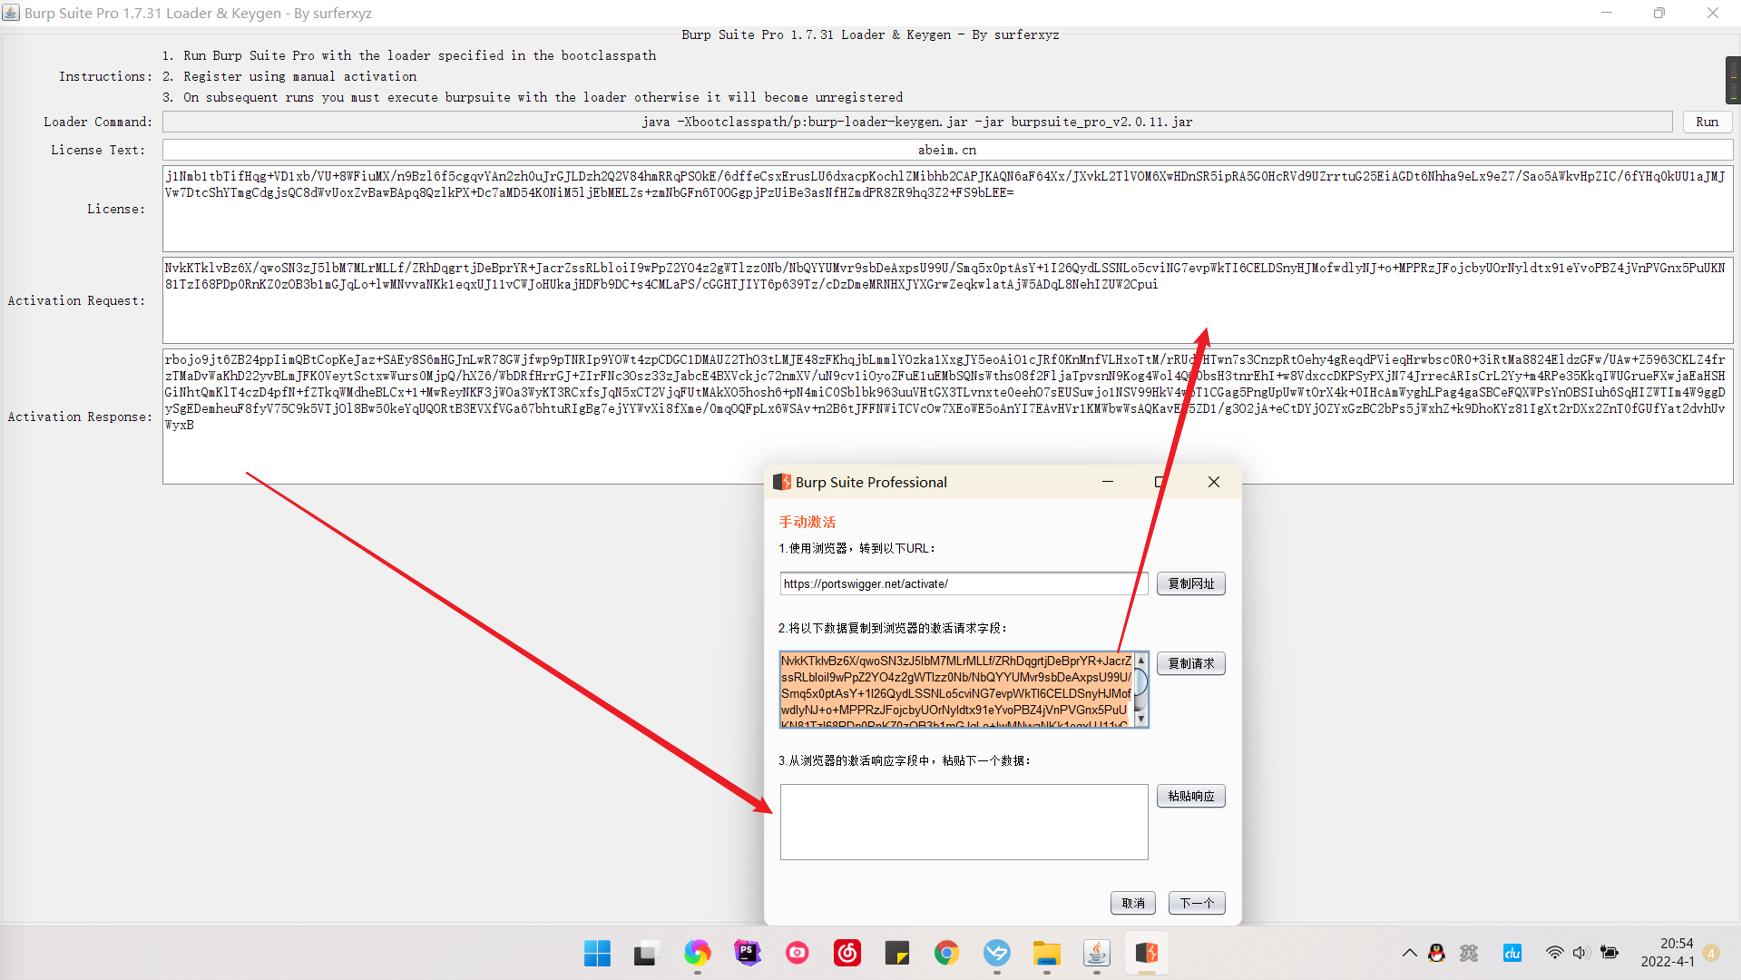Click the 'Instructions:' label
The height and width of the screenshot is (980, 1741).
105,77
